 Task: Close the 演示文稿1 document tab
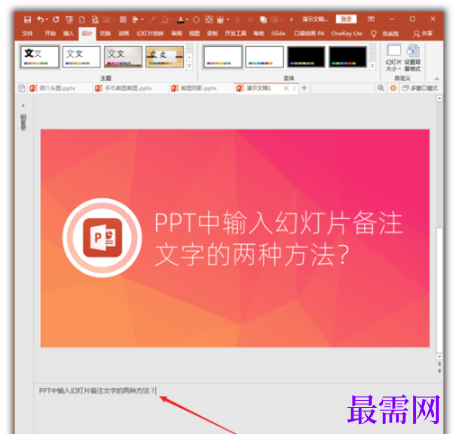coord(286,88)
